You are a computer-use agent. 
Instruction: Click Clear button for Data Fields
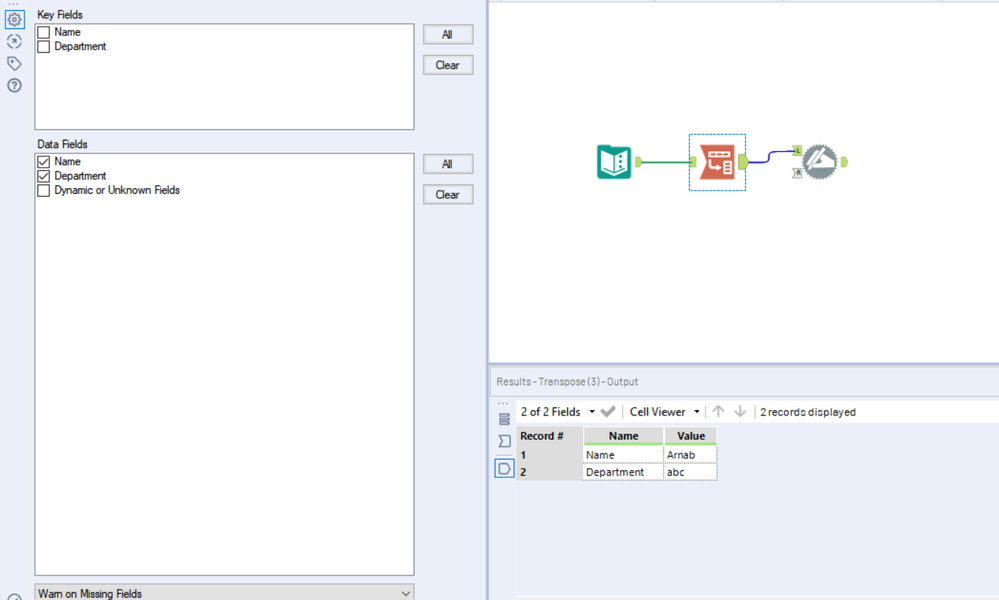point(448,195)
